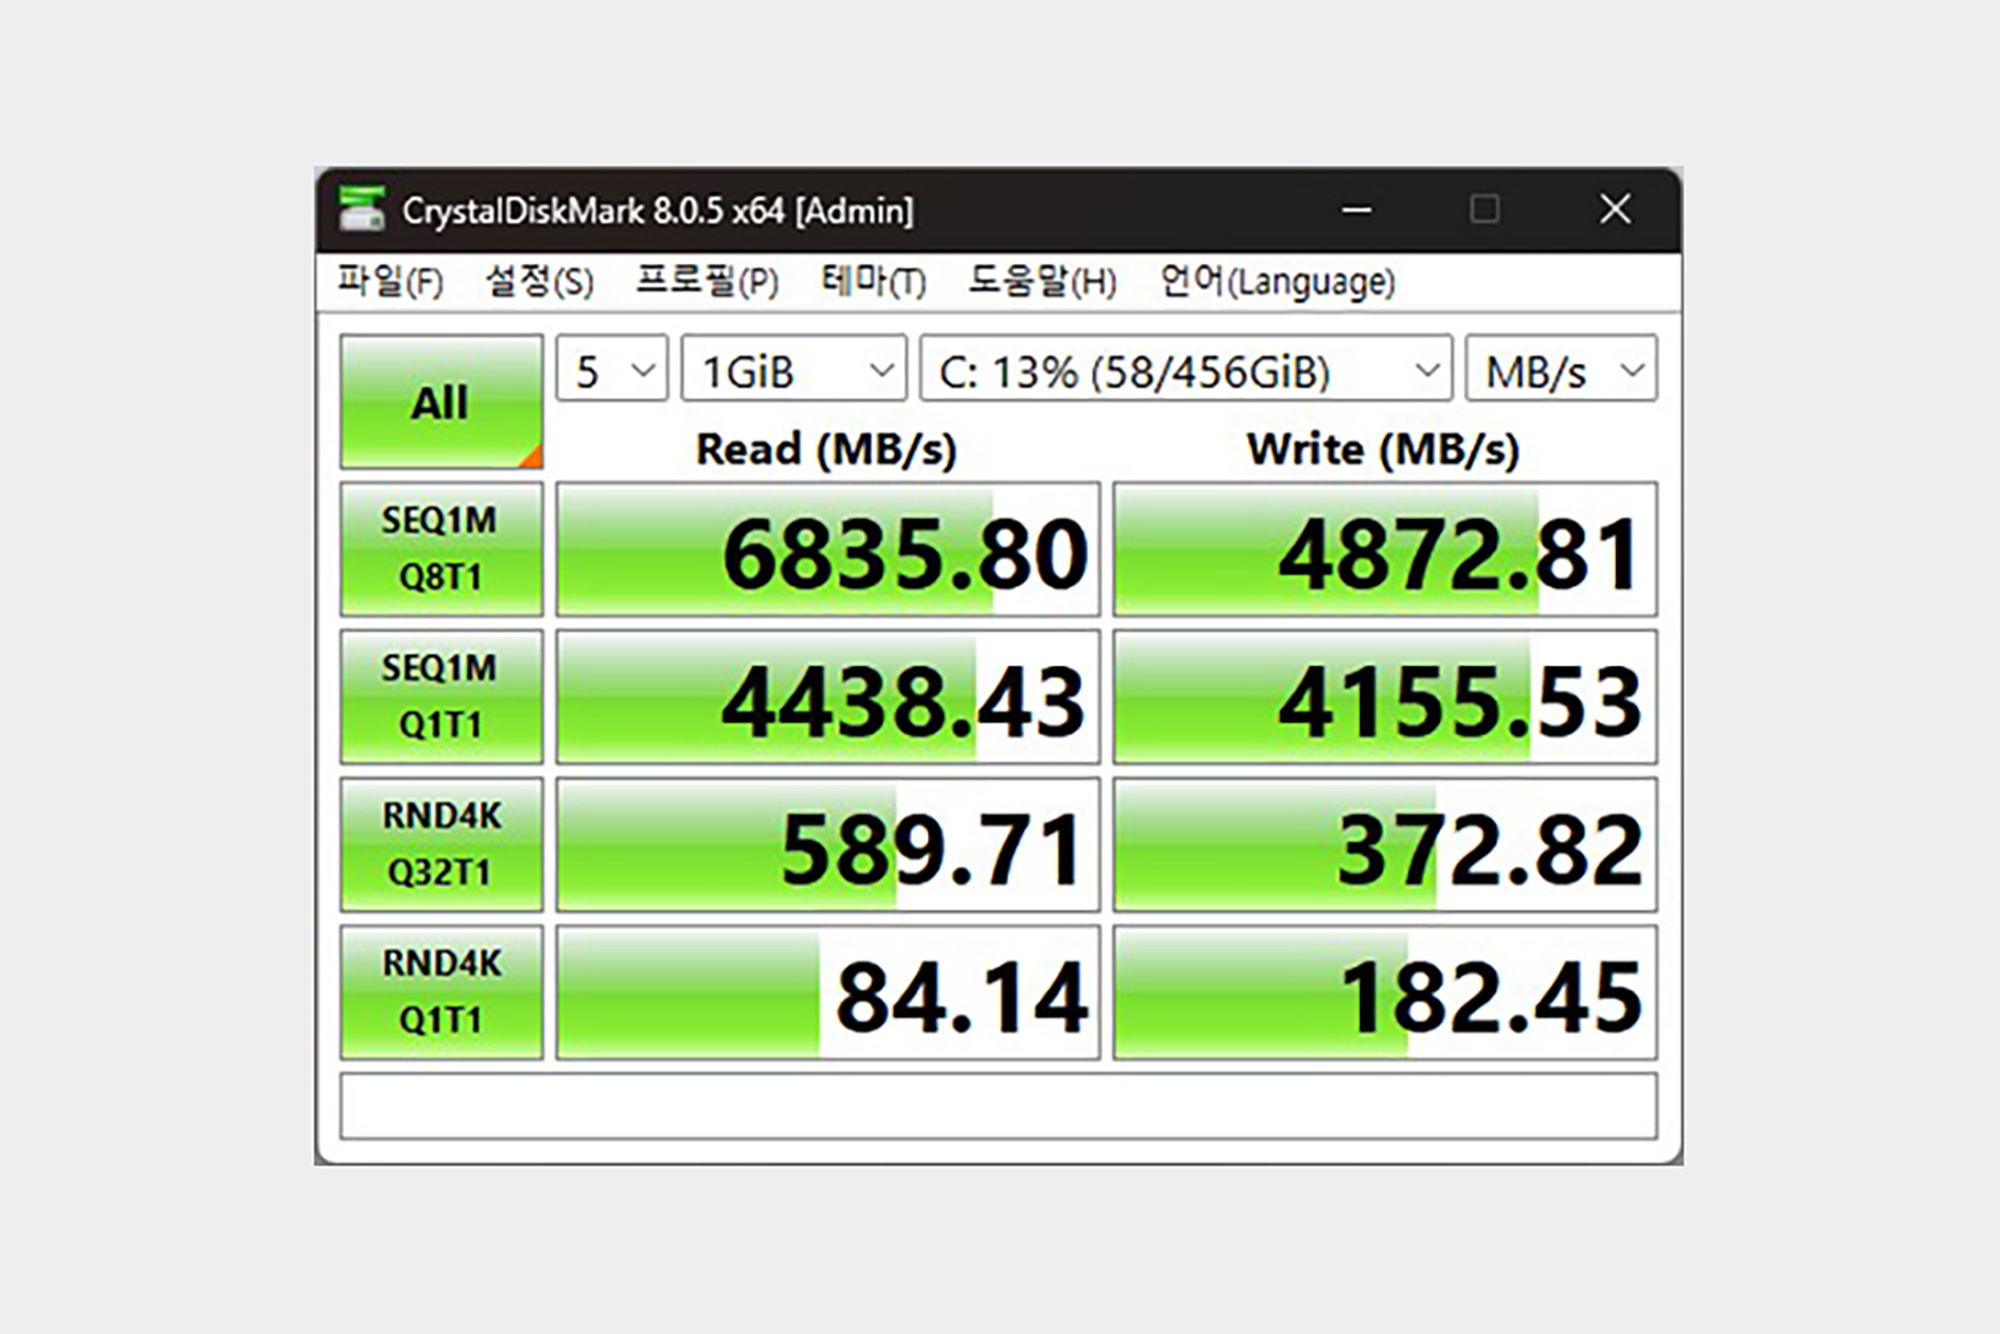Viewport: 2000px width, 1334px height.
Task: Start the SEQ1M Q8T1 test
Action: point(441,549)
